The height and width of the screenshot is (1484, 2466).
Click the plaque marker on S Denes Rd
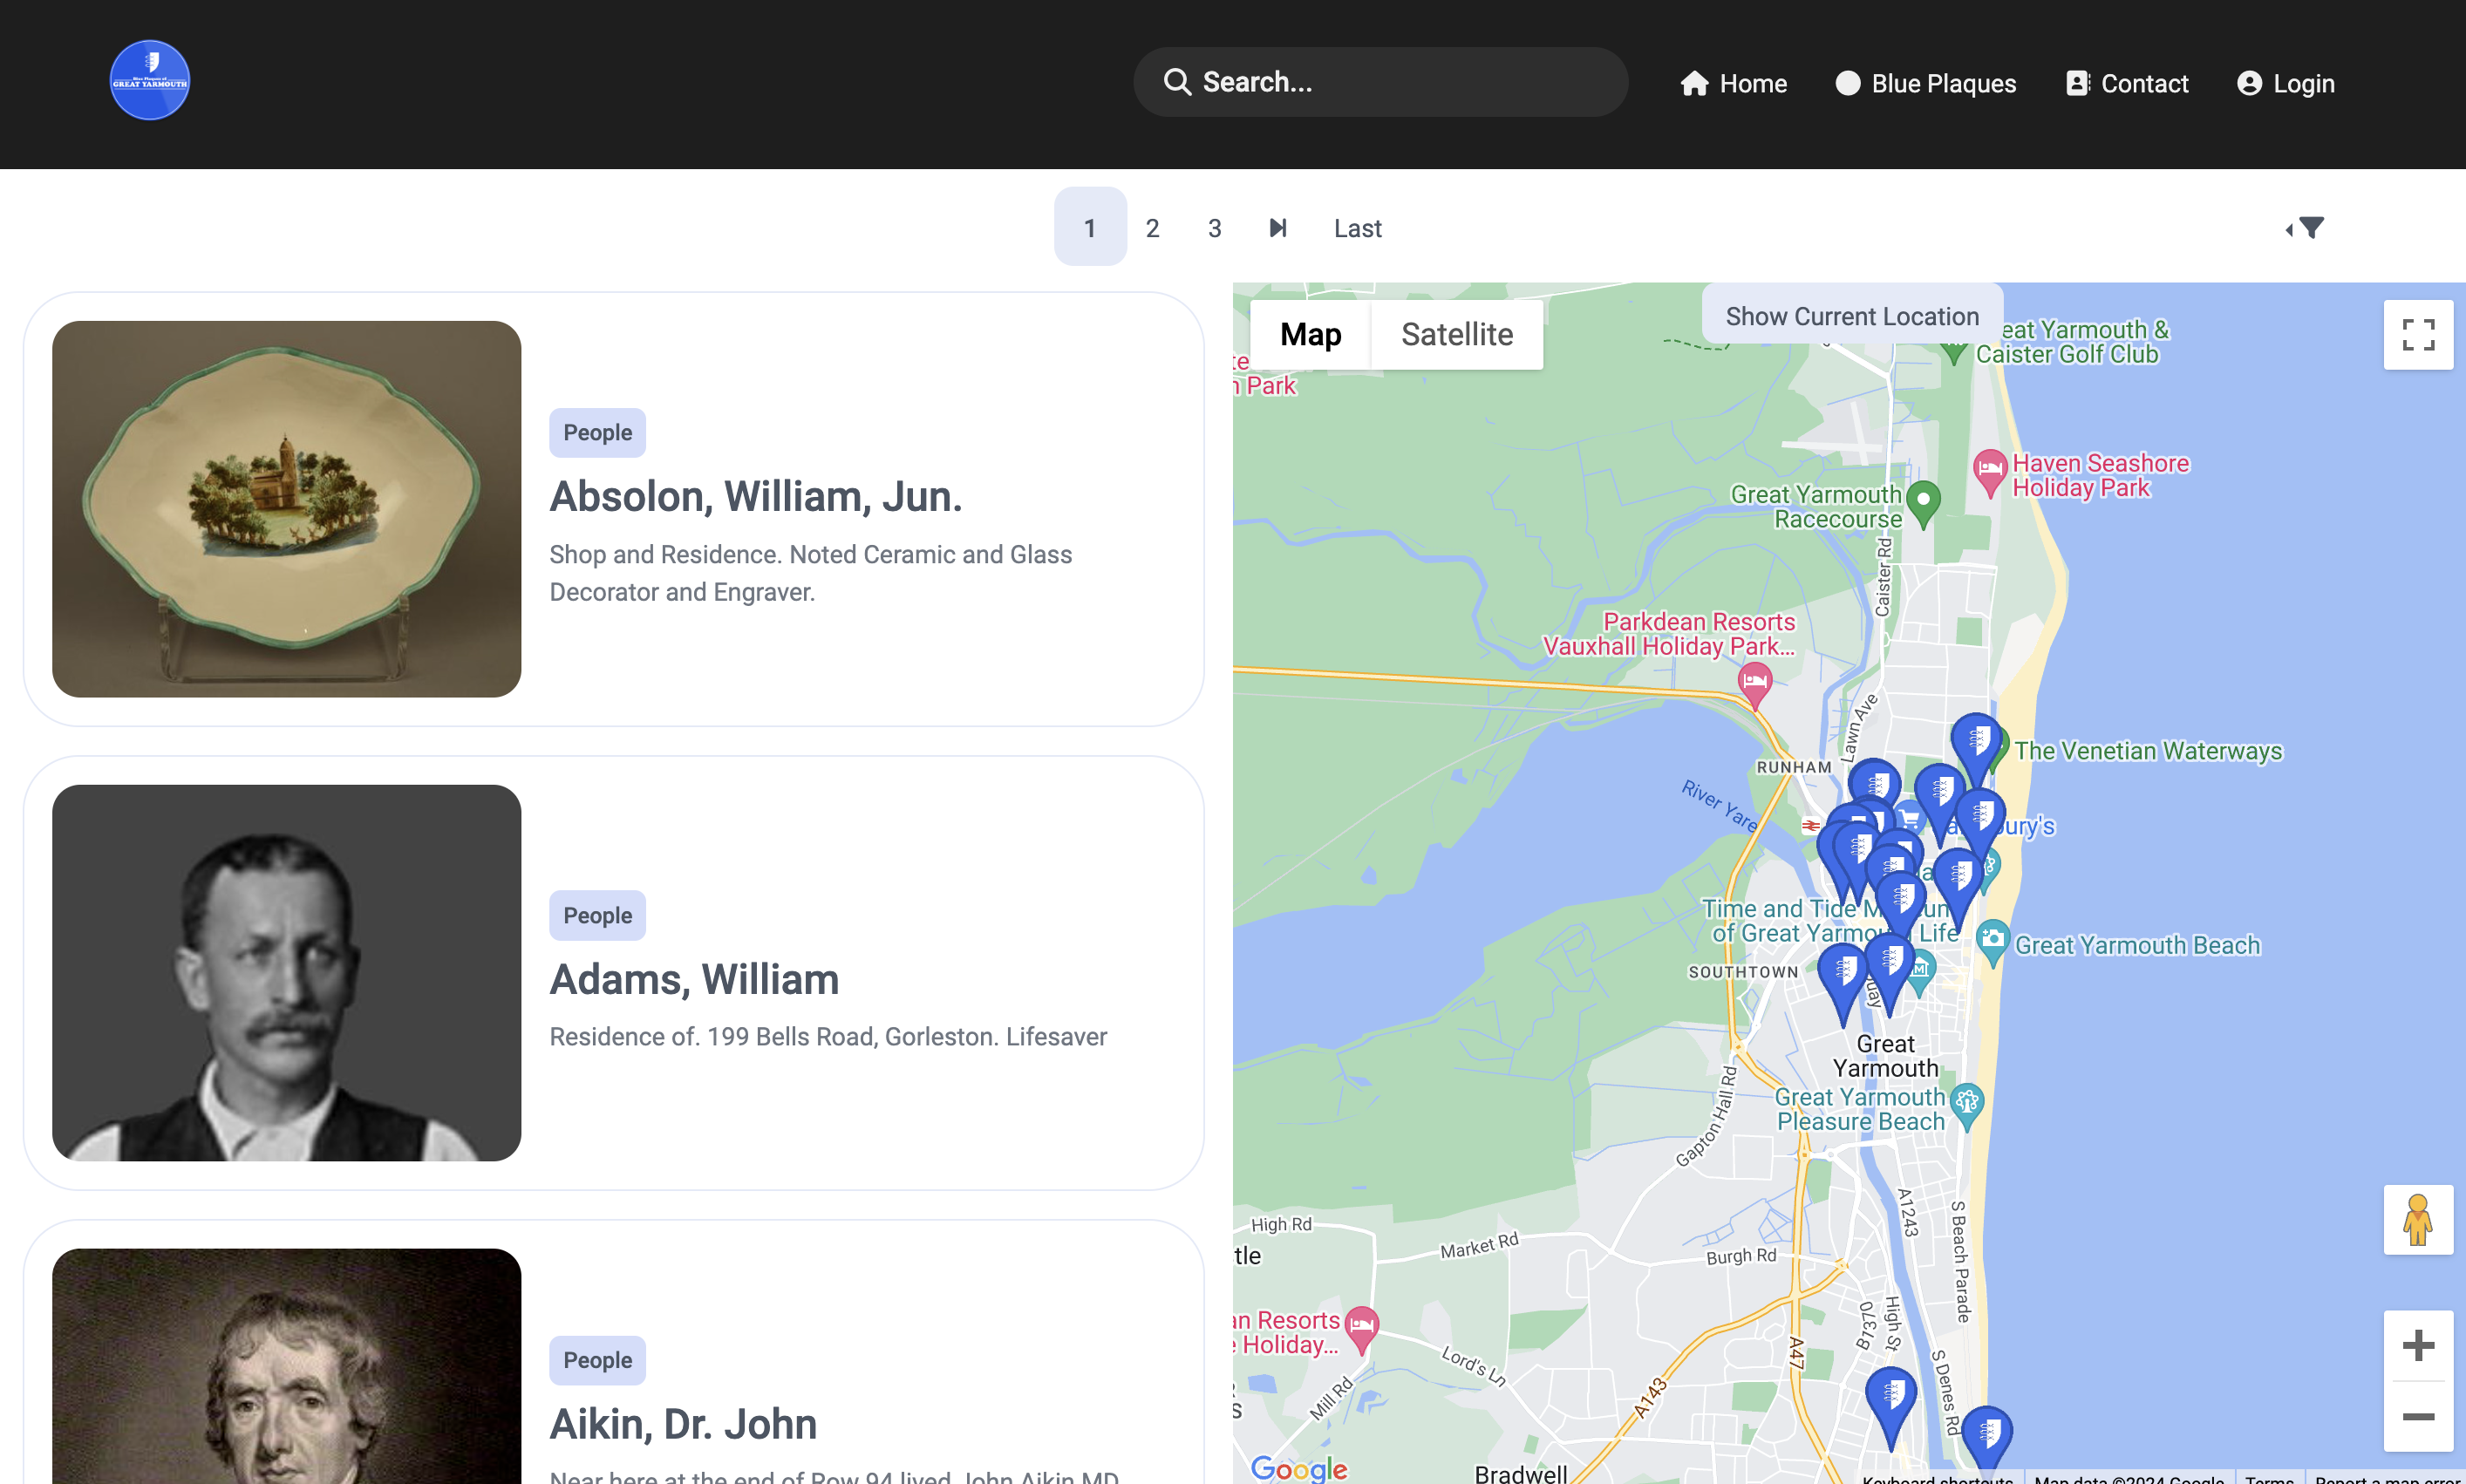(1986, 1438)
